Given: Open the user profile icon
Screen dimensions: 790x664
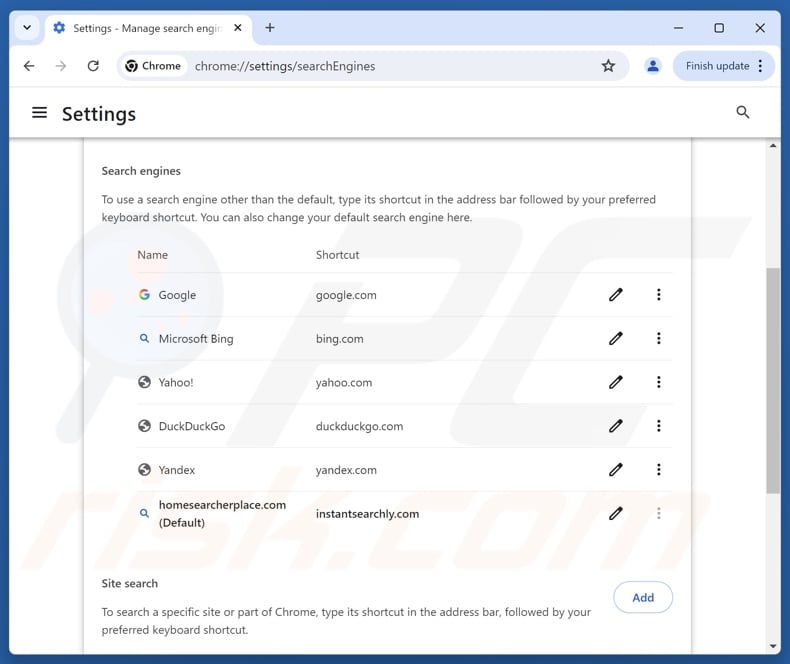Looking at the screenshot, I should point(653,66).
